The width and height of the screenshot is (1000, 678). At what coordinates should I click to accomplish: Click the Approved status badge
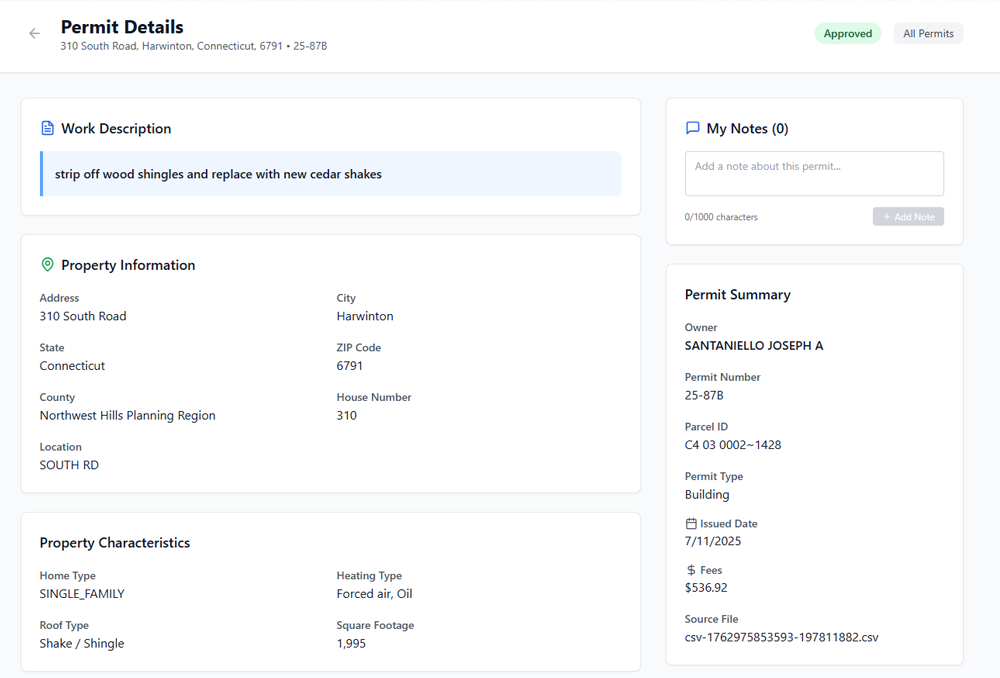[847, 34]
